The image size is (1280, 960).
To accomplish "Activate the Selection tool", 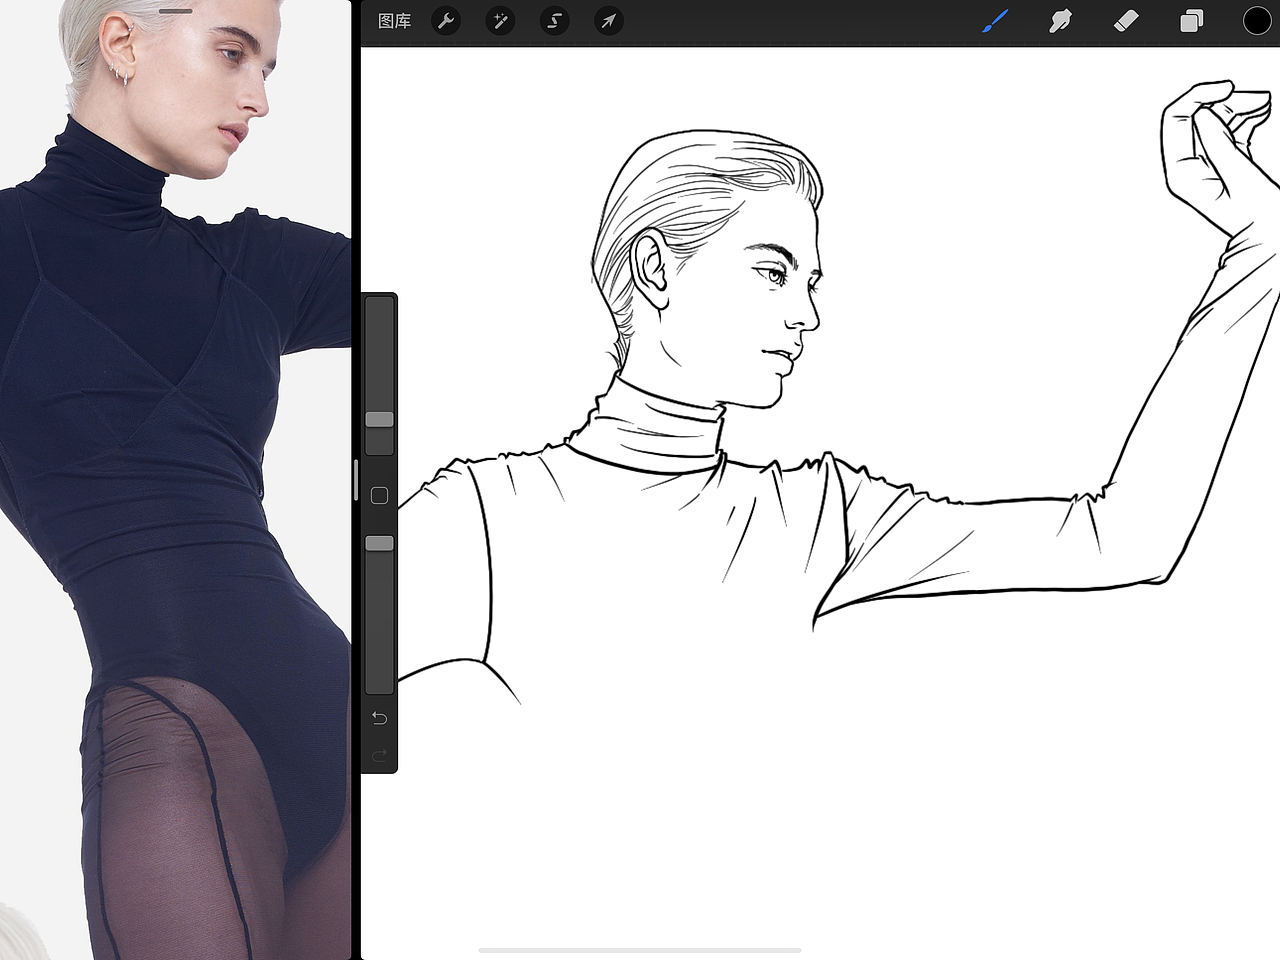I will pyautogui.click(x=554, y=21).
